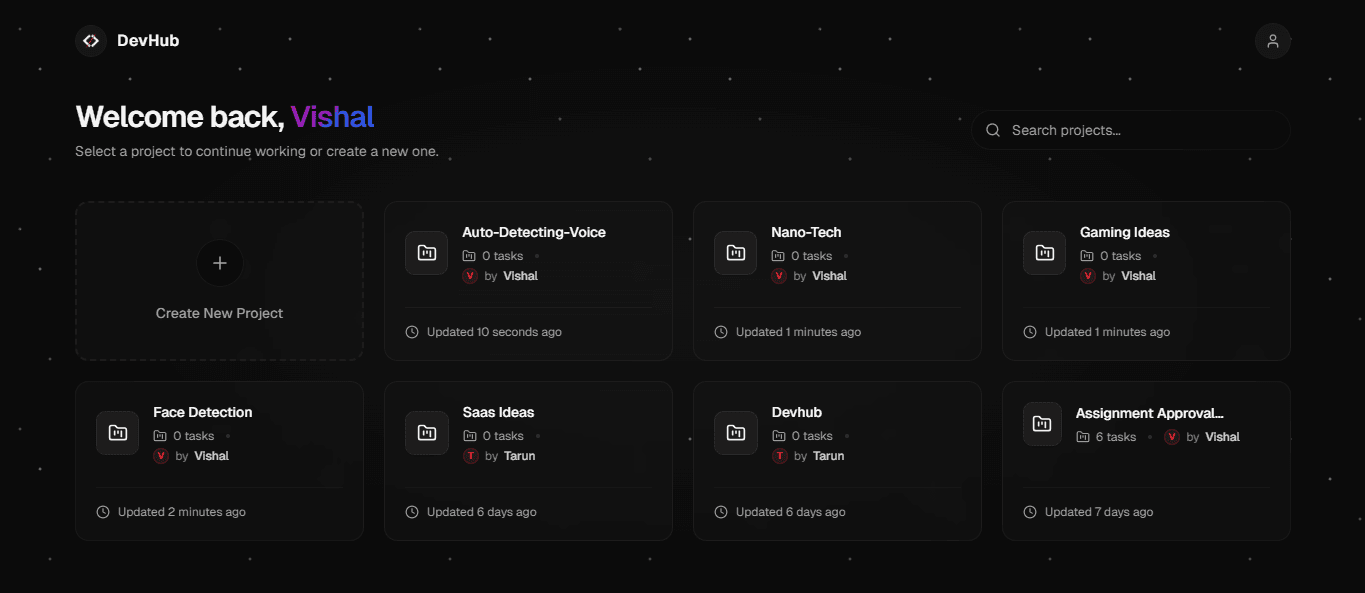Click the folder icon on Auto-Detecting-Voice card
Viewport: 1365px width, 593px height.
coord(426,253)
